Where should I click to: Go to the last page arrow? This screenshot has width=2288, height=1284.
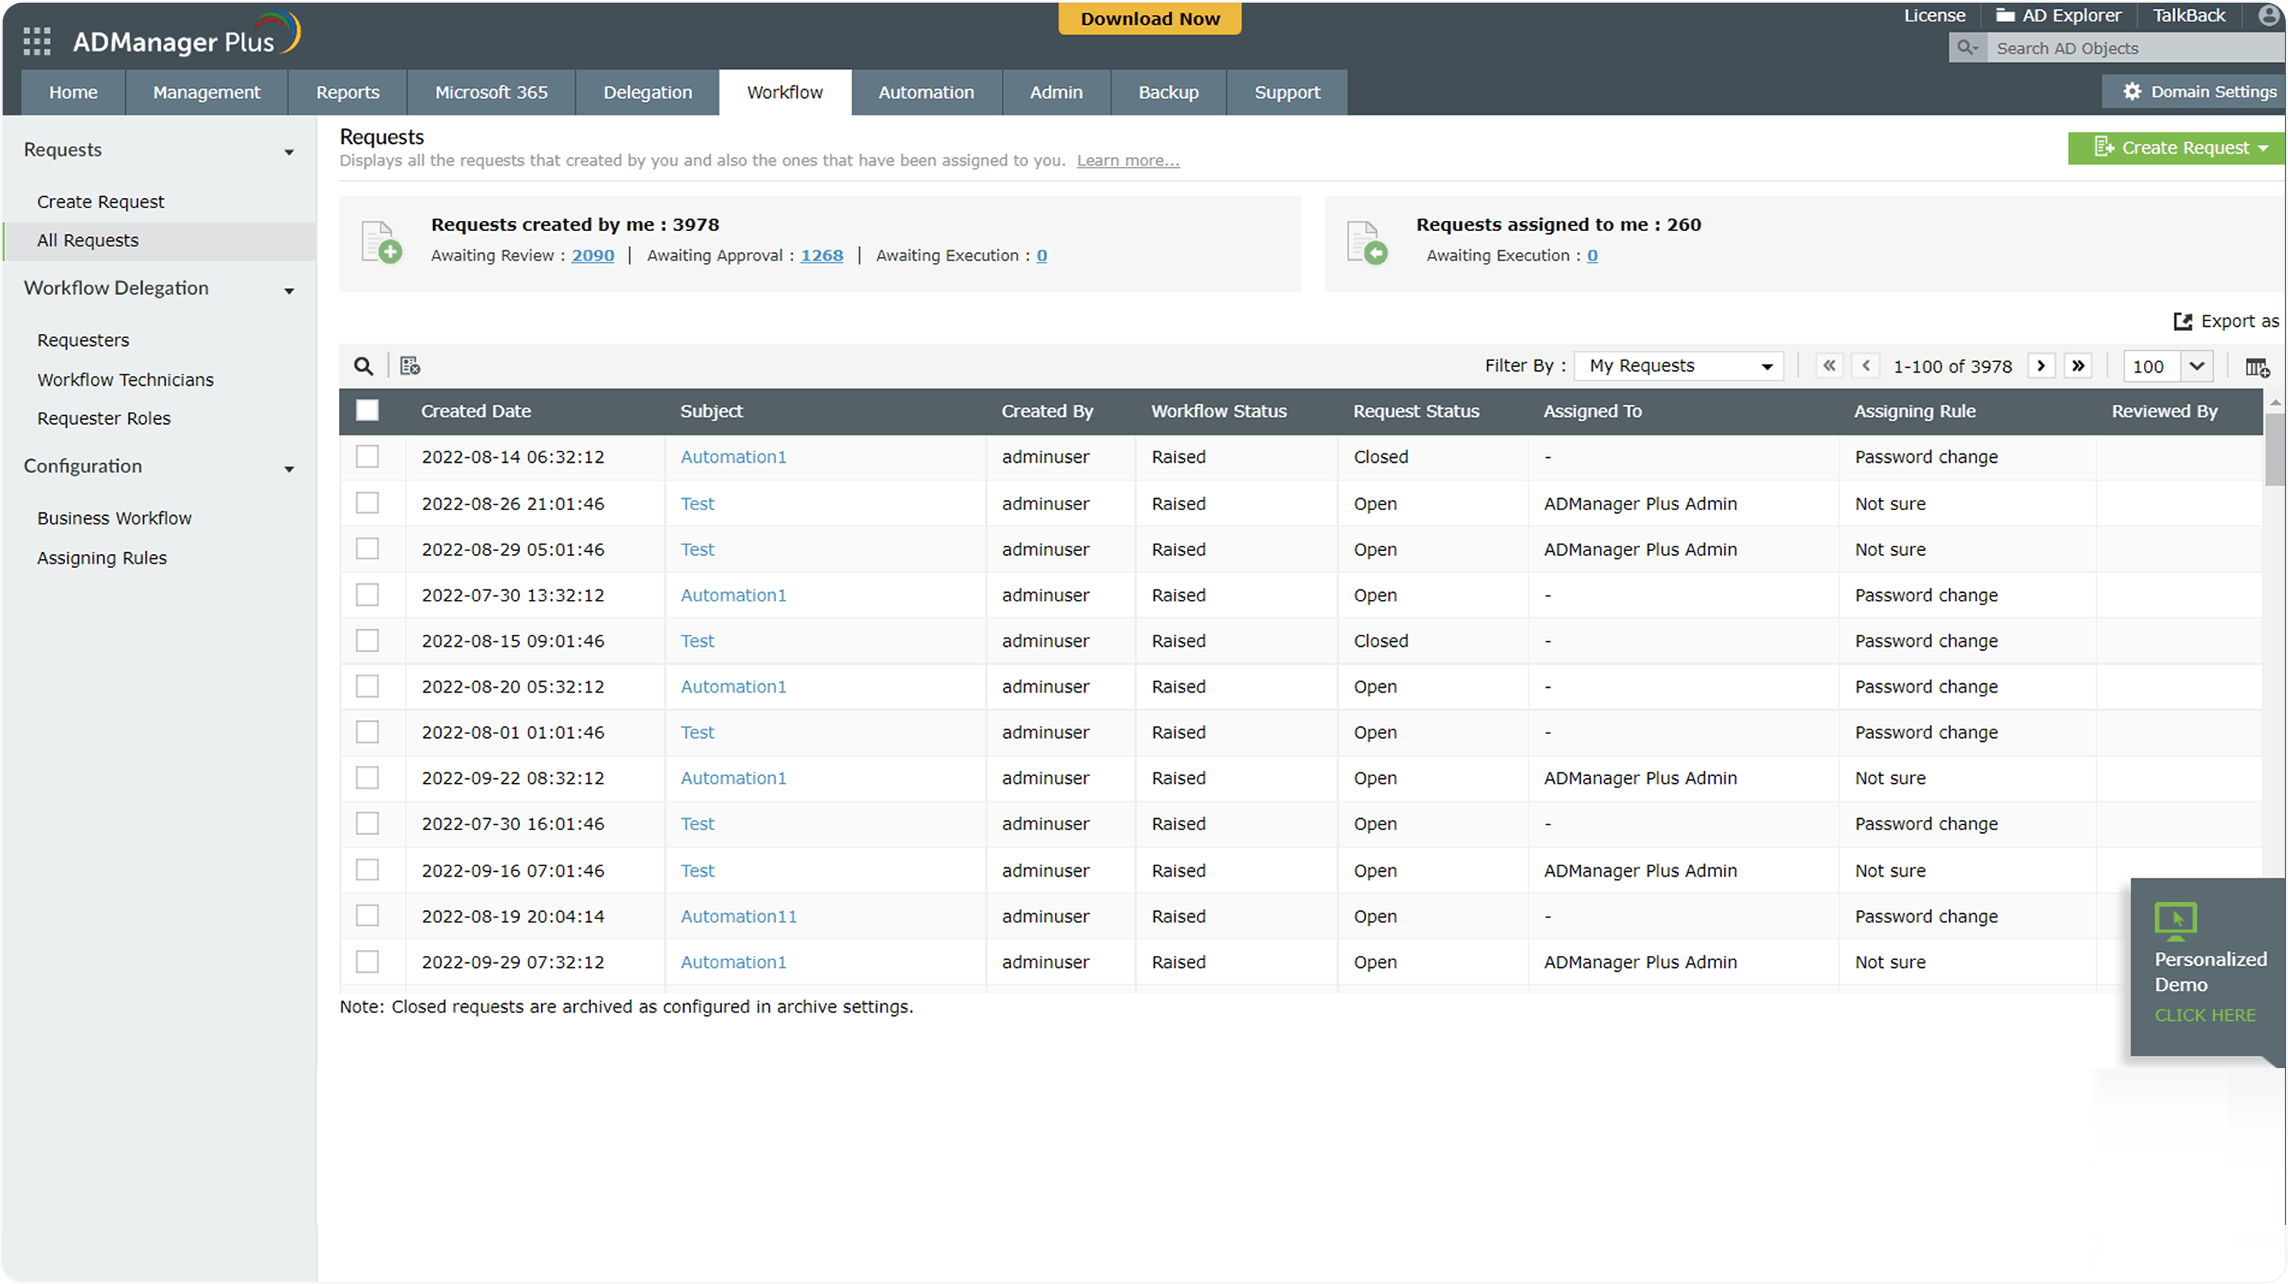point(2078,366)
